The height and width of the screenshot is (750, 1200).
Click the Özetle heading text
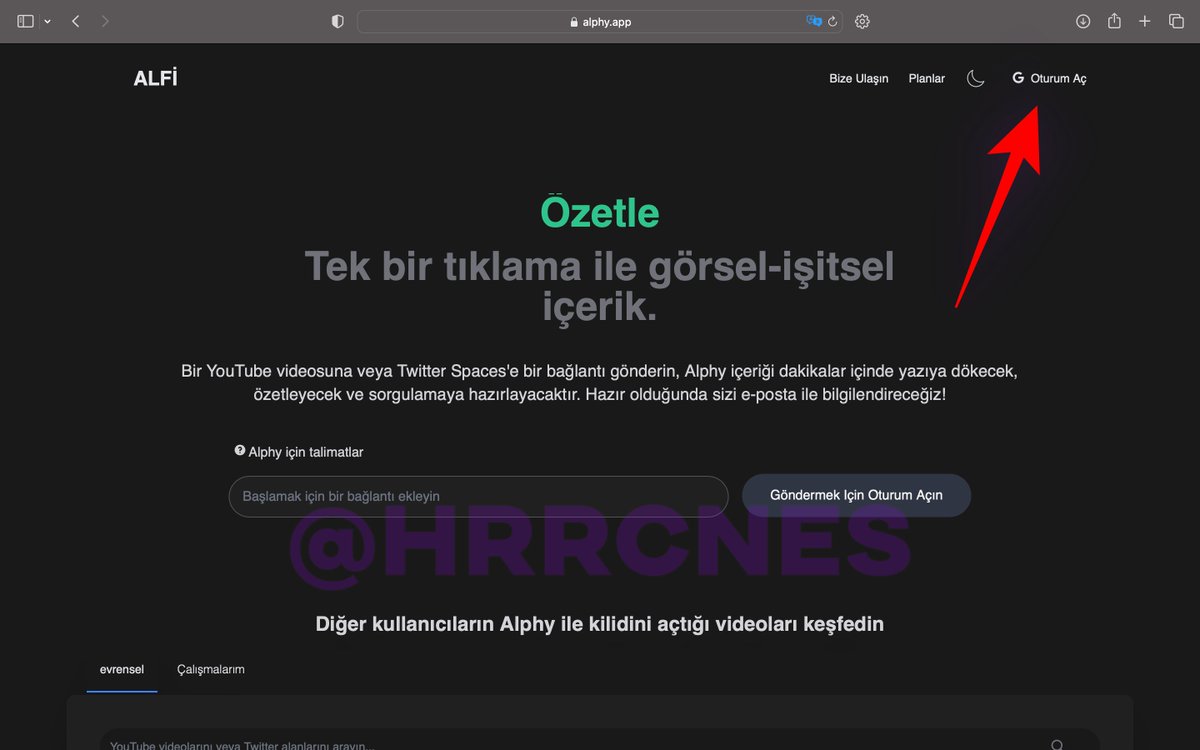pos(600,213)
